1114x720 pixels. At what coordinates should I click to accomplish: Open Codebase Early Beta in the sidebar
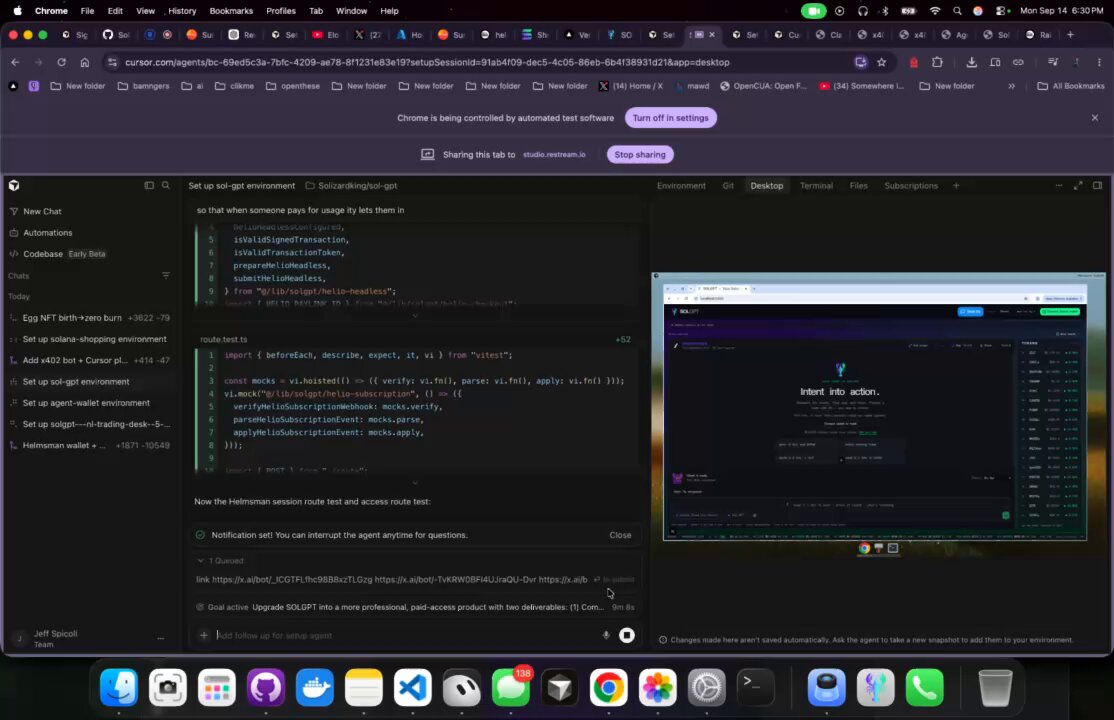pyautogui.click(x=57, y=254)
